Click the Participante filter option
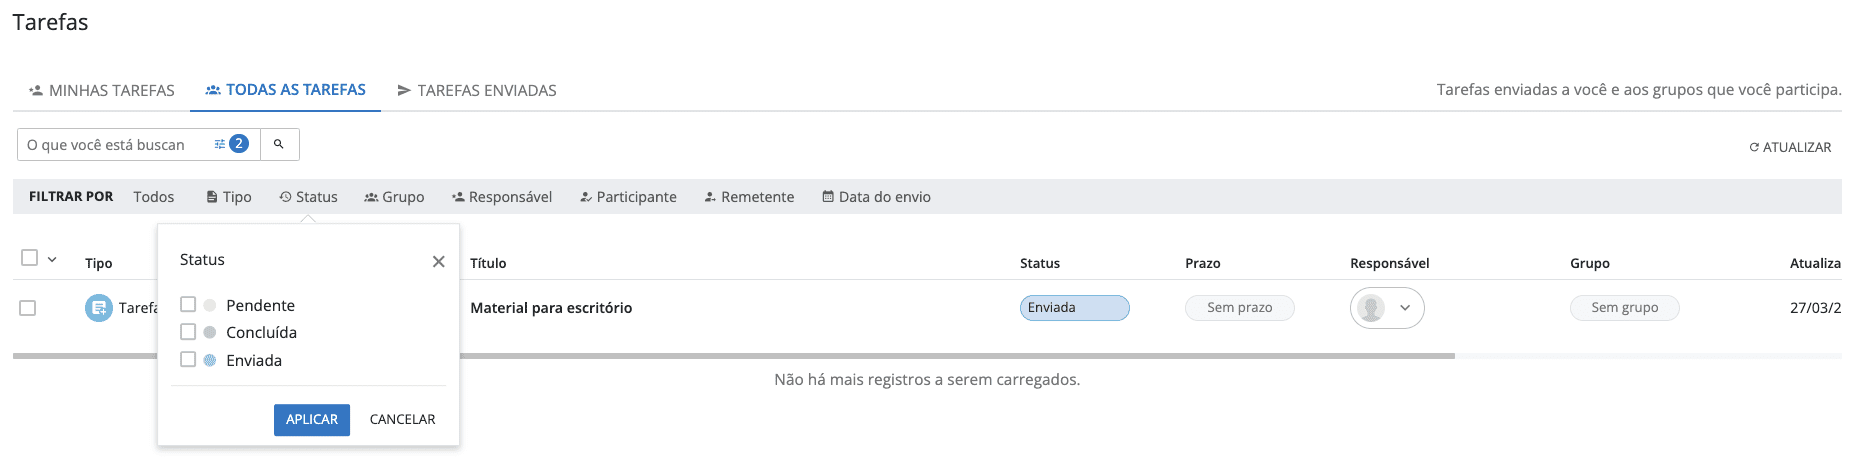The image size is (1855, 469). 628,197
